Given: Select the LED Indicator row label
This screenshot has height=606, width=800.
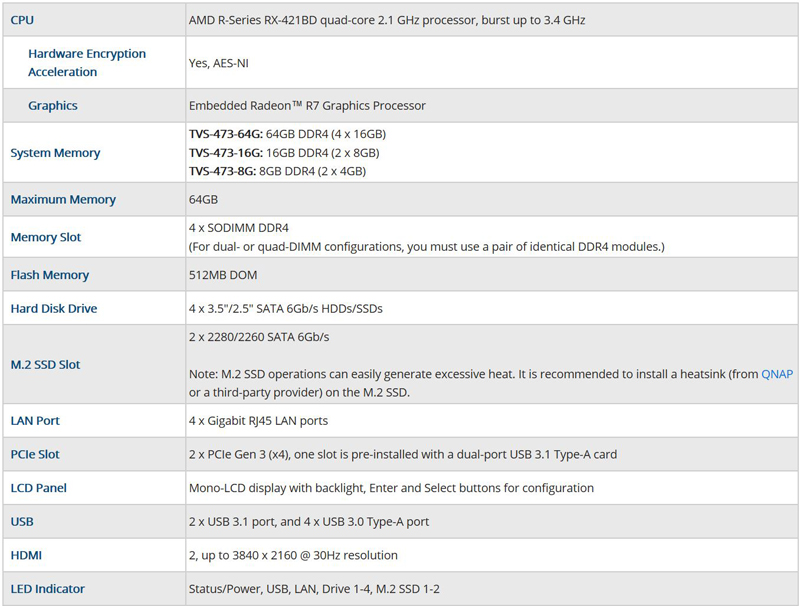Looking at the screenshot, I should [48, 589].
